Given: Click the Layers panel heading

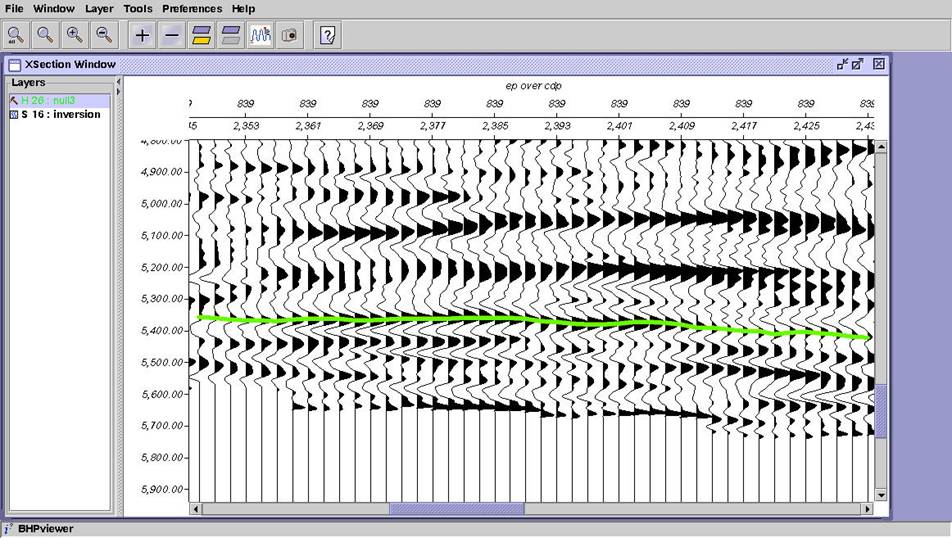Looking at the screenshot, I should click(29, 83).
